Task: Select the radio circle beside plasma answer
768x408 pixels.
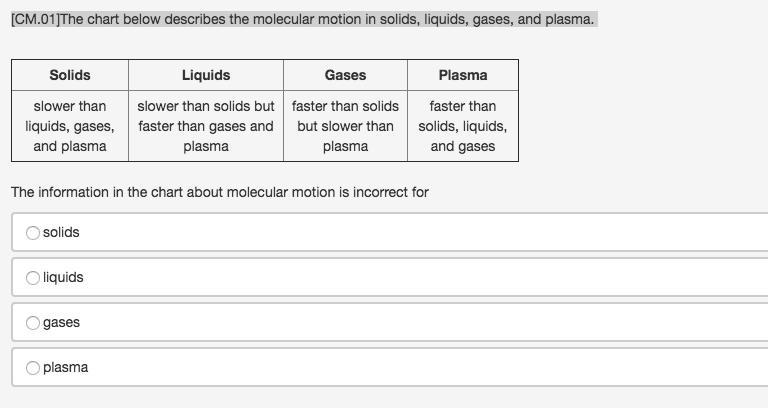Action: tap(33, 367)
